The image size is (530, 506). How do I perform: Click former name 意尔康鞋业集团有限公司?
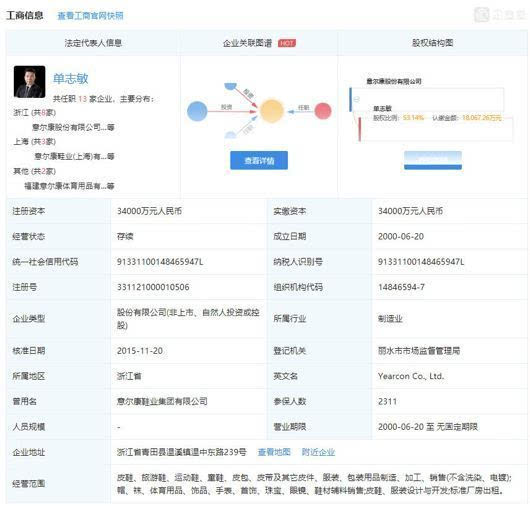click(x=162, y=402)
